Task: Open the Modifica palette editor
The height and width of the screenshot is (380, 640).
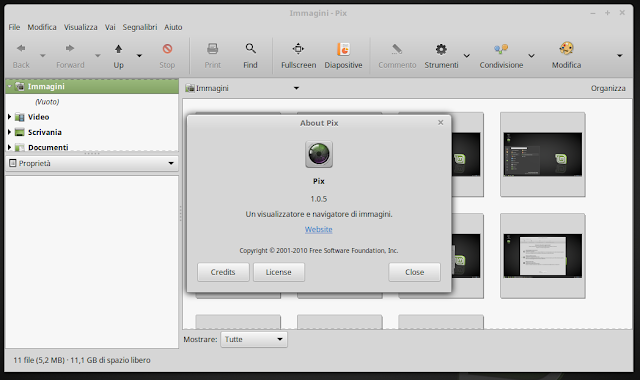Action: point(566,49)
